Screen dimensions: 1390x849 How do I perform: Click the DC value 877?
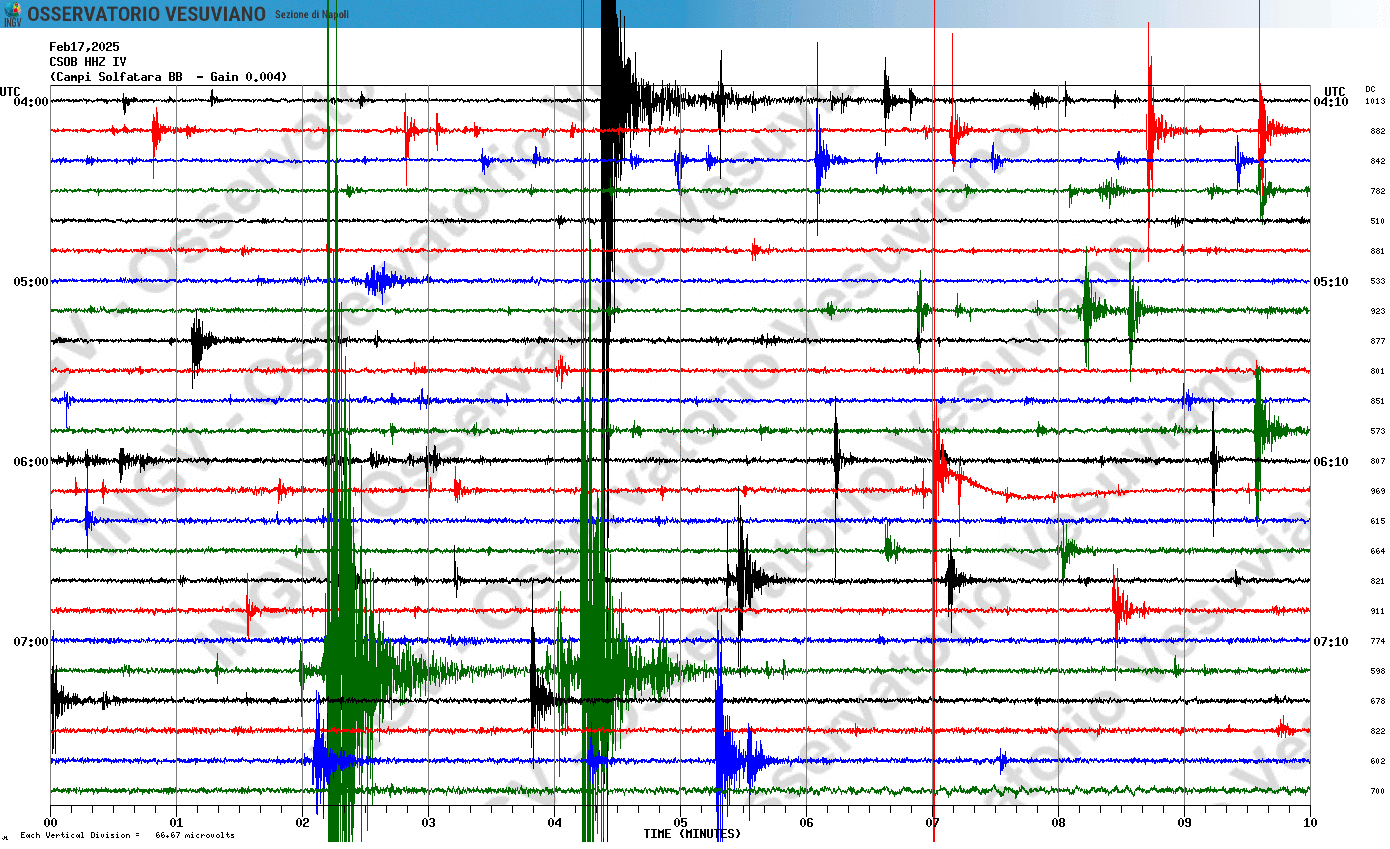pyautogui.click(x=1377, y=341)
